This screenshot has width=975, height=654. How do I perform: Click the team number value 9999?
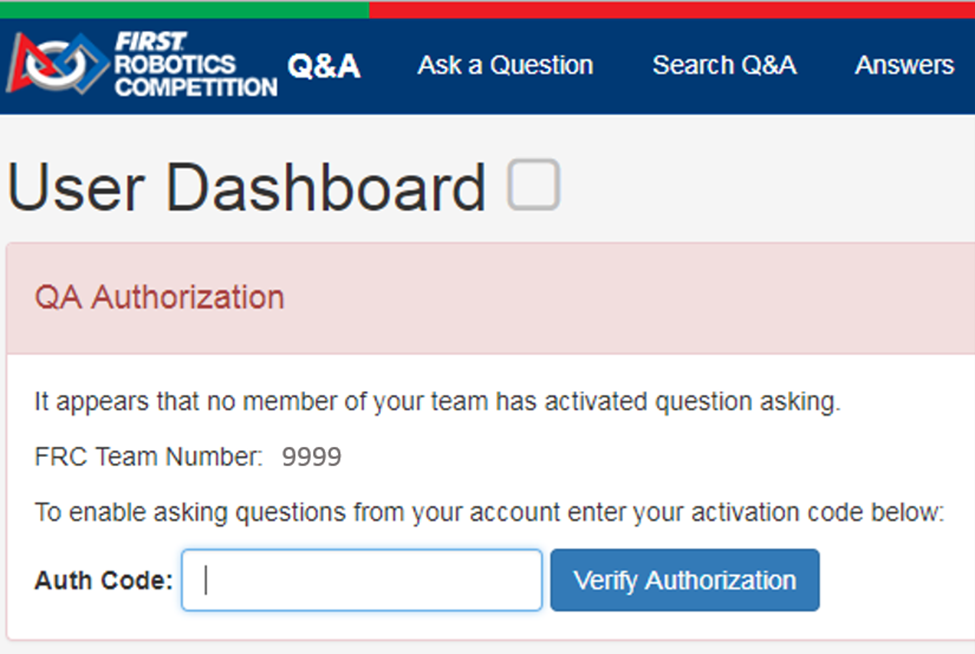[x=311, y=458]
